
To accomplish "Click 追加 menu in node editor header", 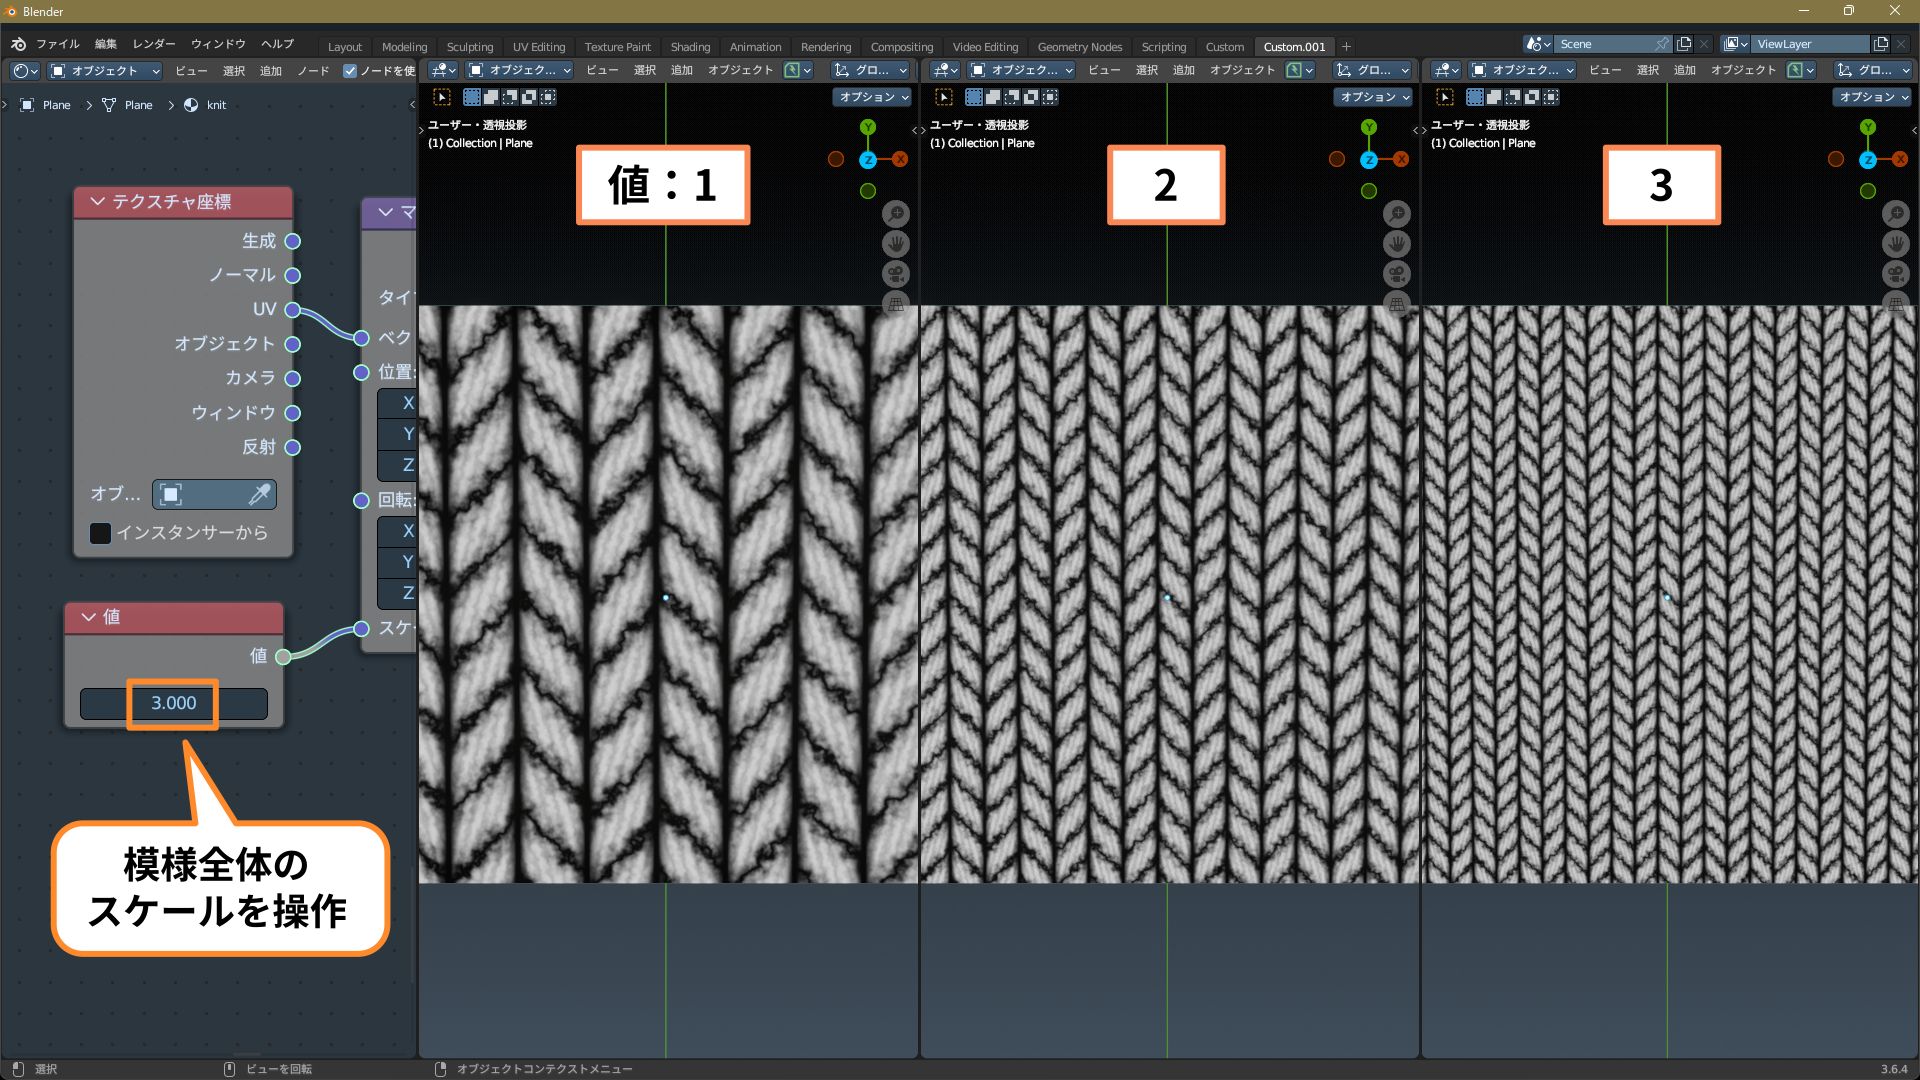I will point(270,71).
